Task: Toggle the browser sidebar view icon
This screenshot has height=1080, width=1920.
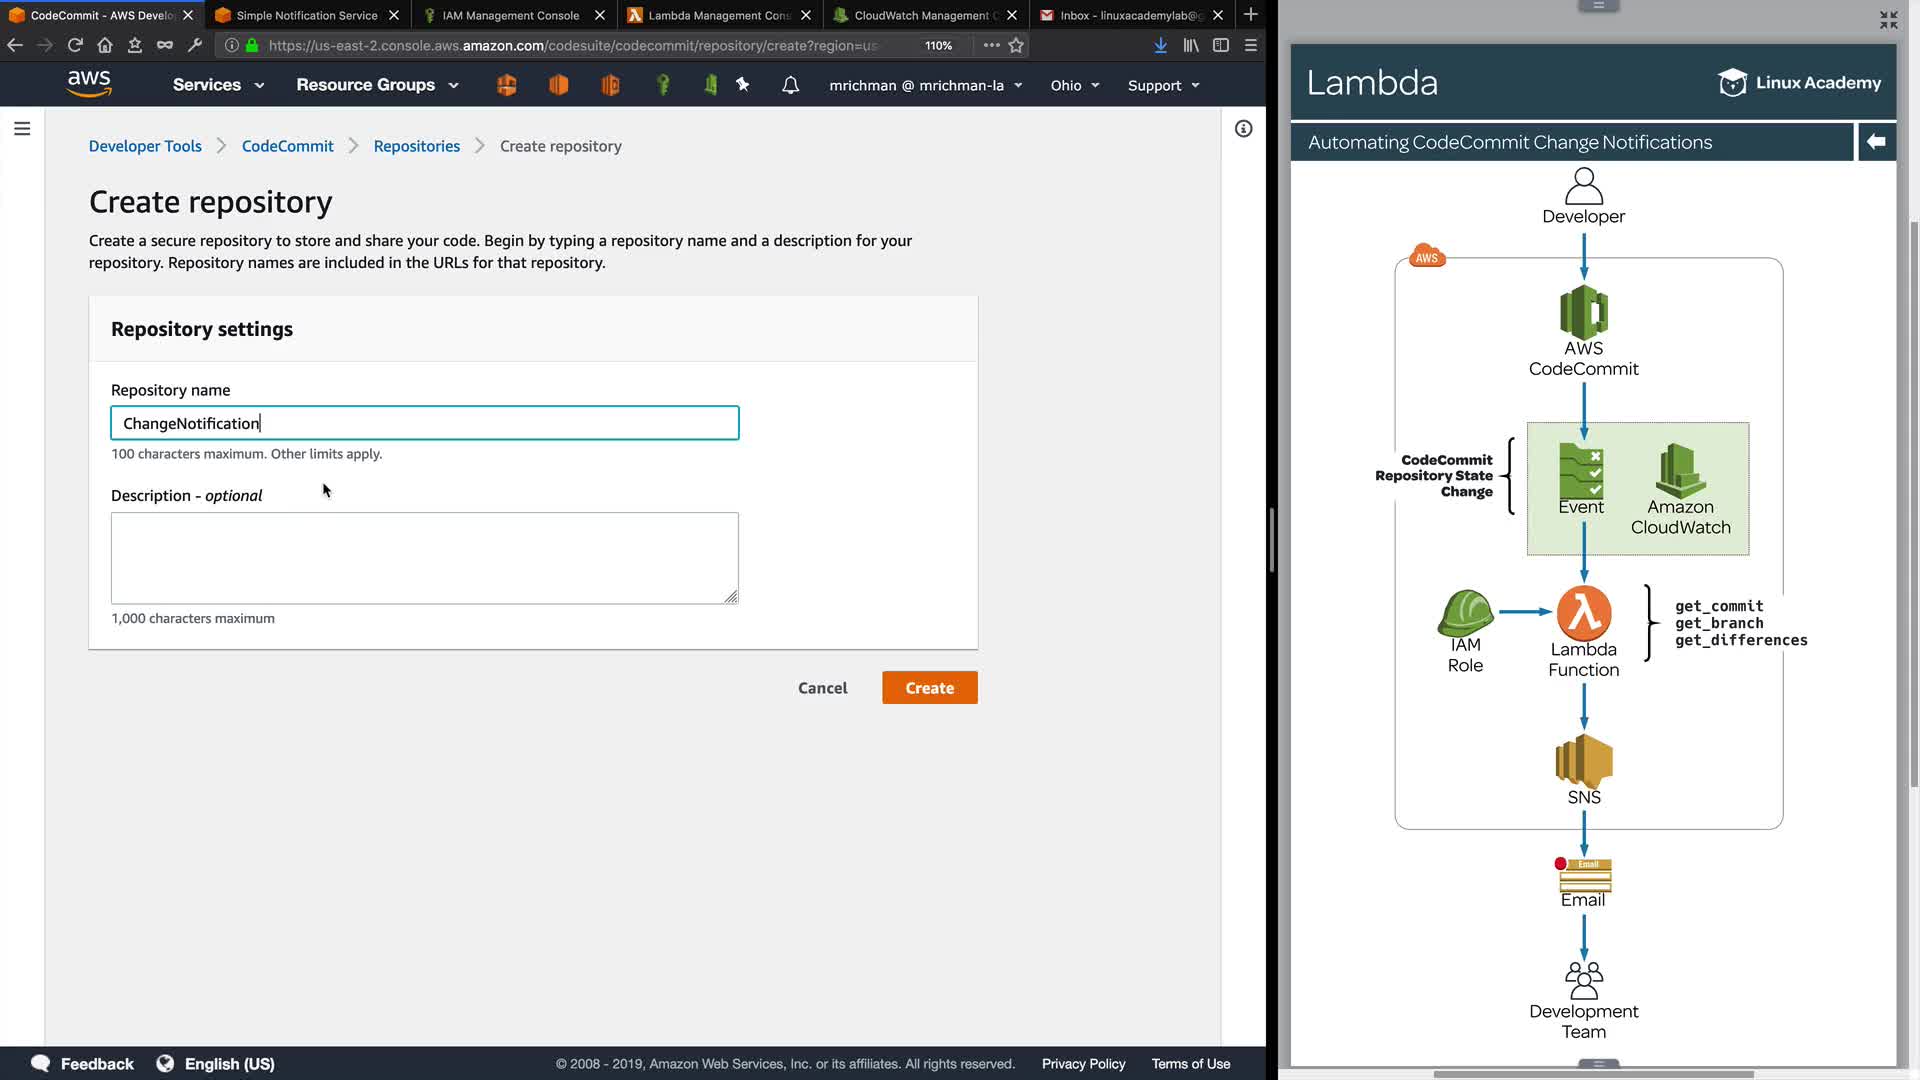Action: click(x=1221, y=45)
